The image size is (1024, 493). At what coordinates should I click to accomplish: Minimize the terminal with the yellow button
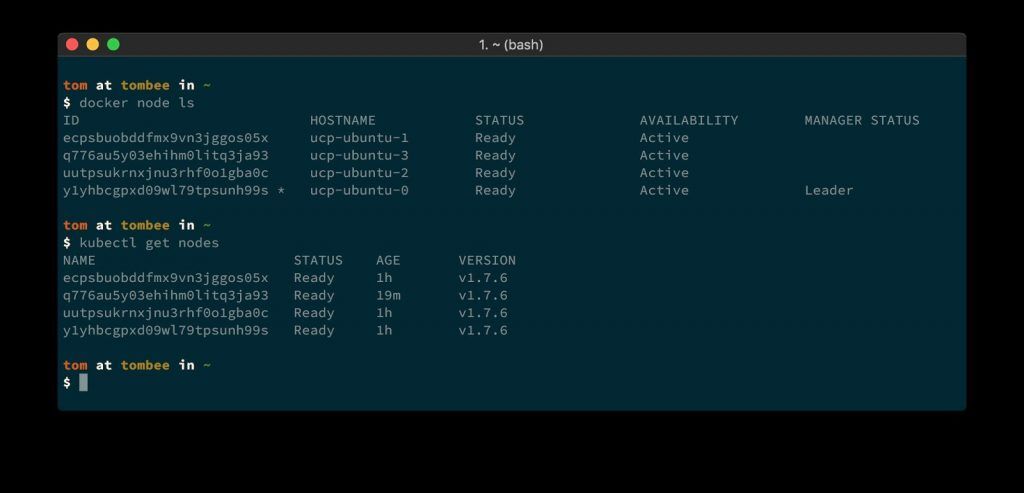click(x=93, y=44)
